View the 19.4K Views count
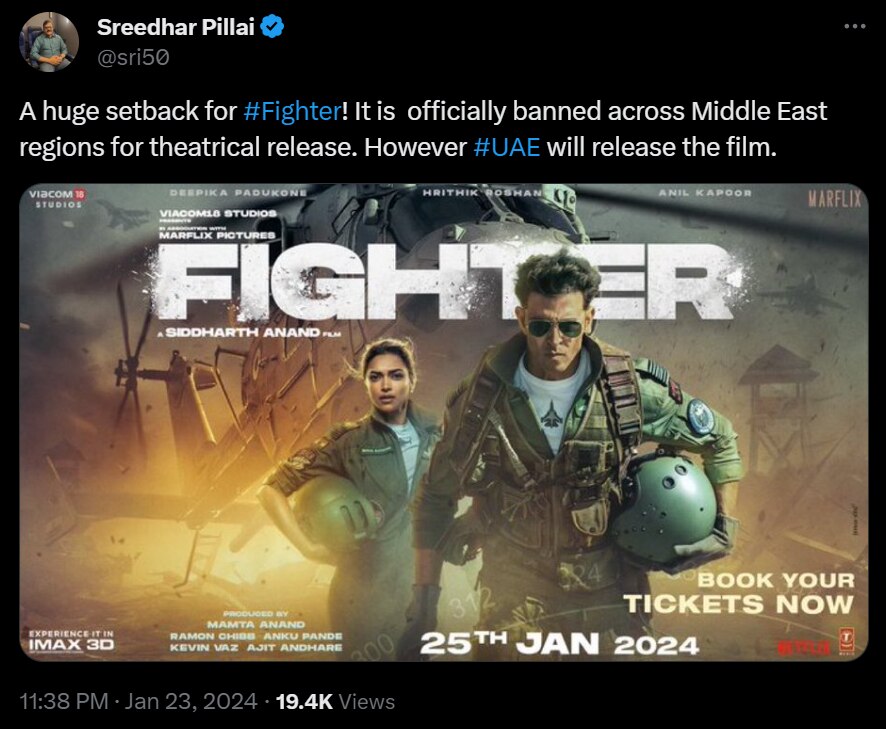This screenshot has height=729, width=886. pyautogui.click(x=335, y=701)
